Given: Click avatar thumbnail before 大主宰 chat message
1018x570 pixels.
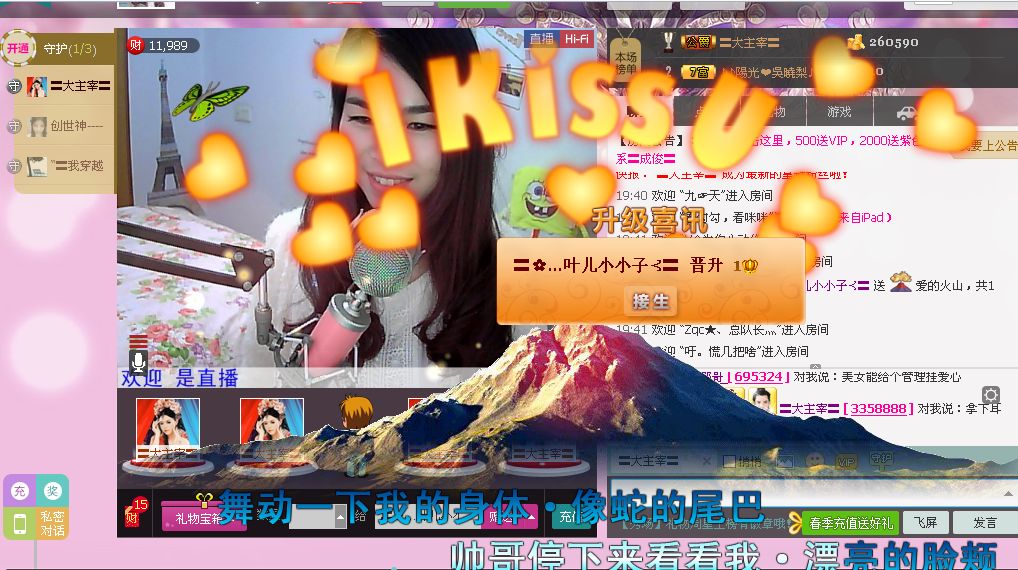Looking at the screenshot, I should pyautogui.click(x=762, y=401).
